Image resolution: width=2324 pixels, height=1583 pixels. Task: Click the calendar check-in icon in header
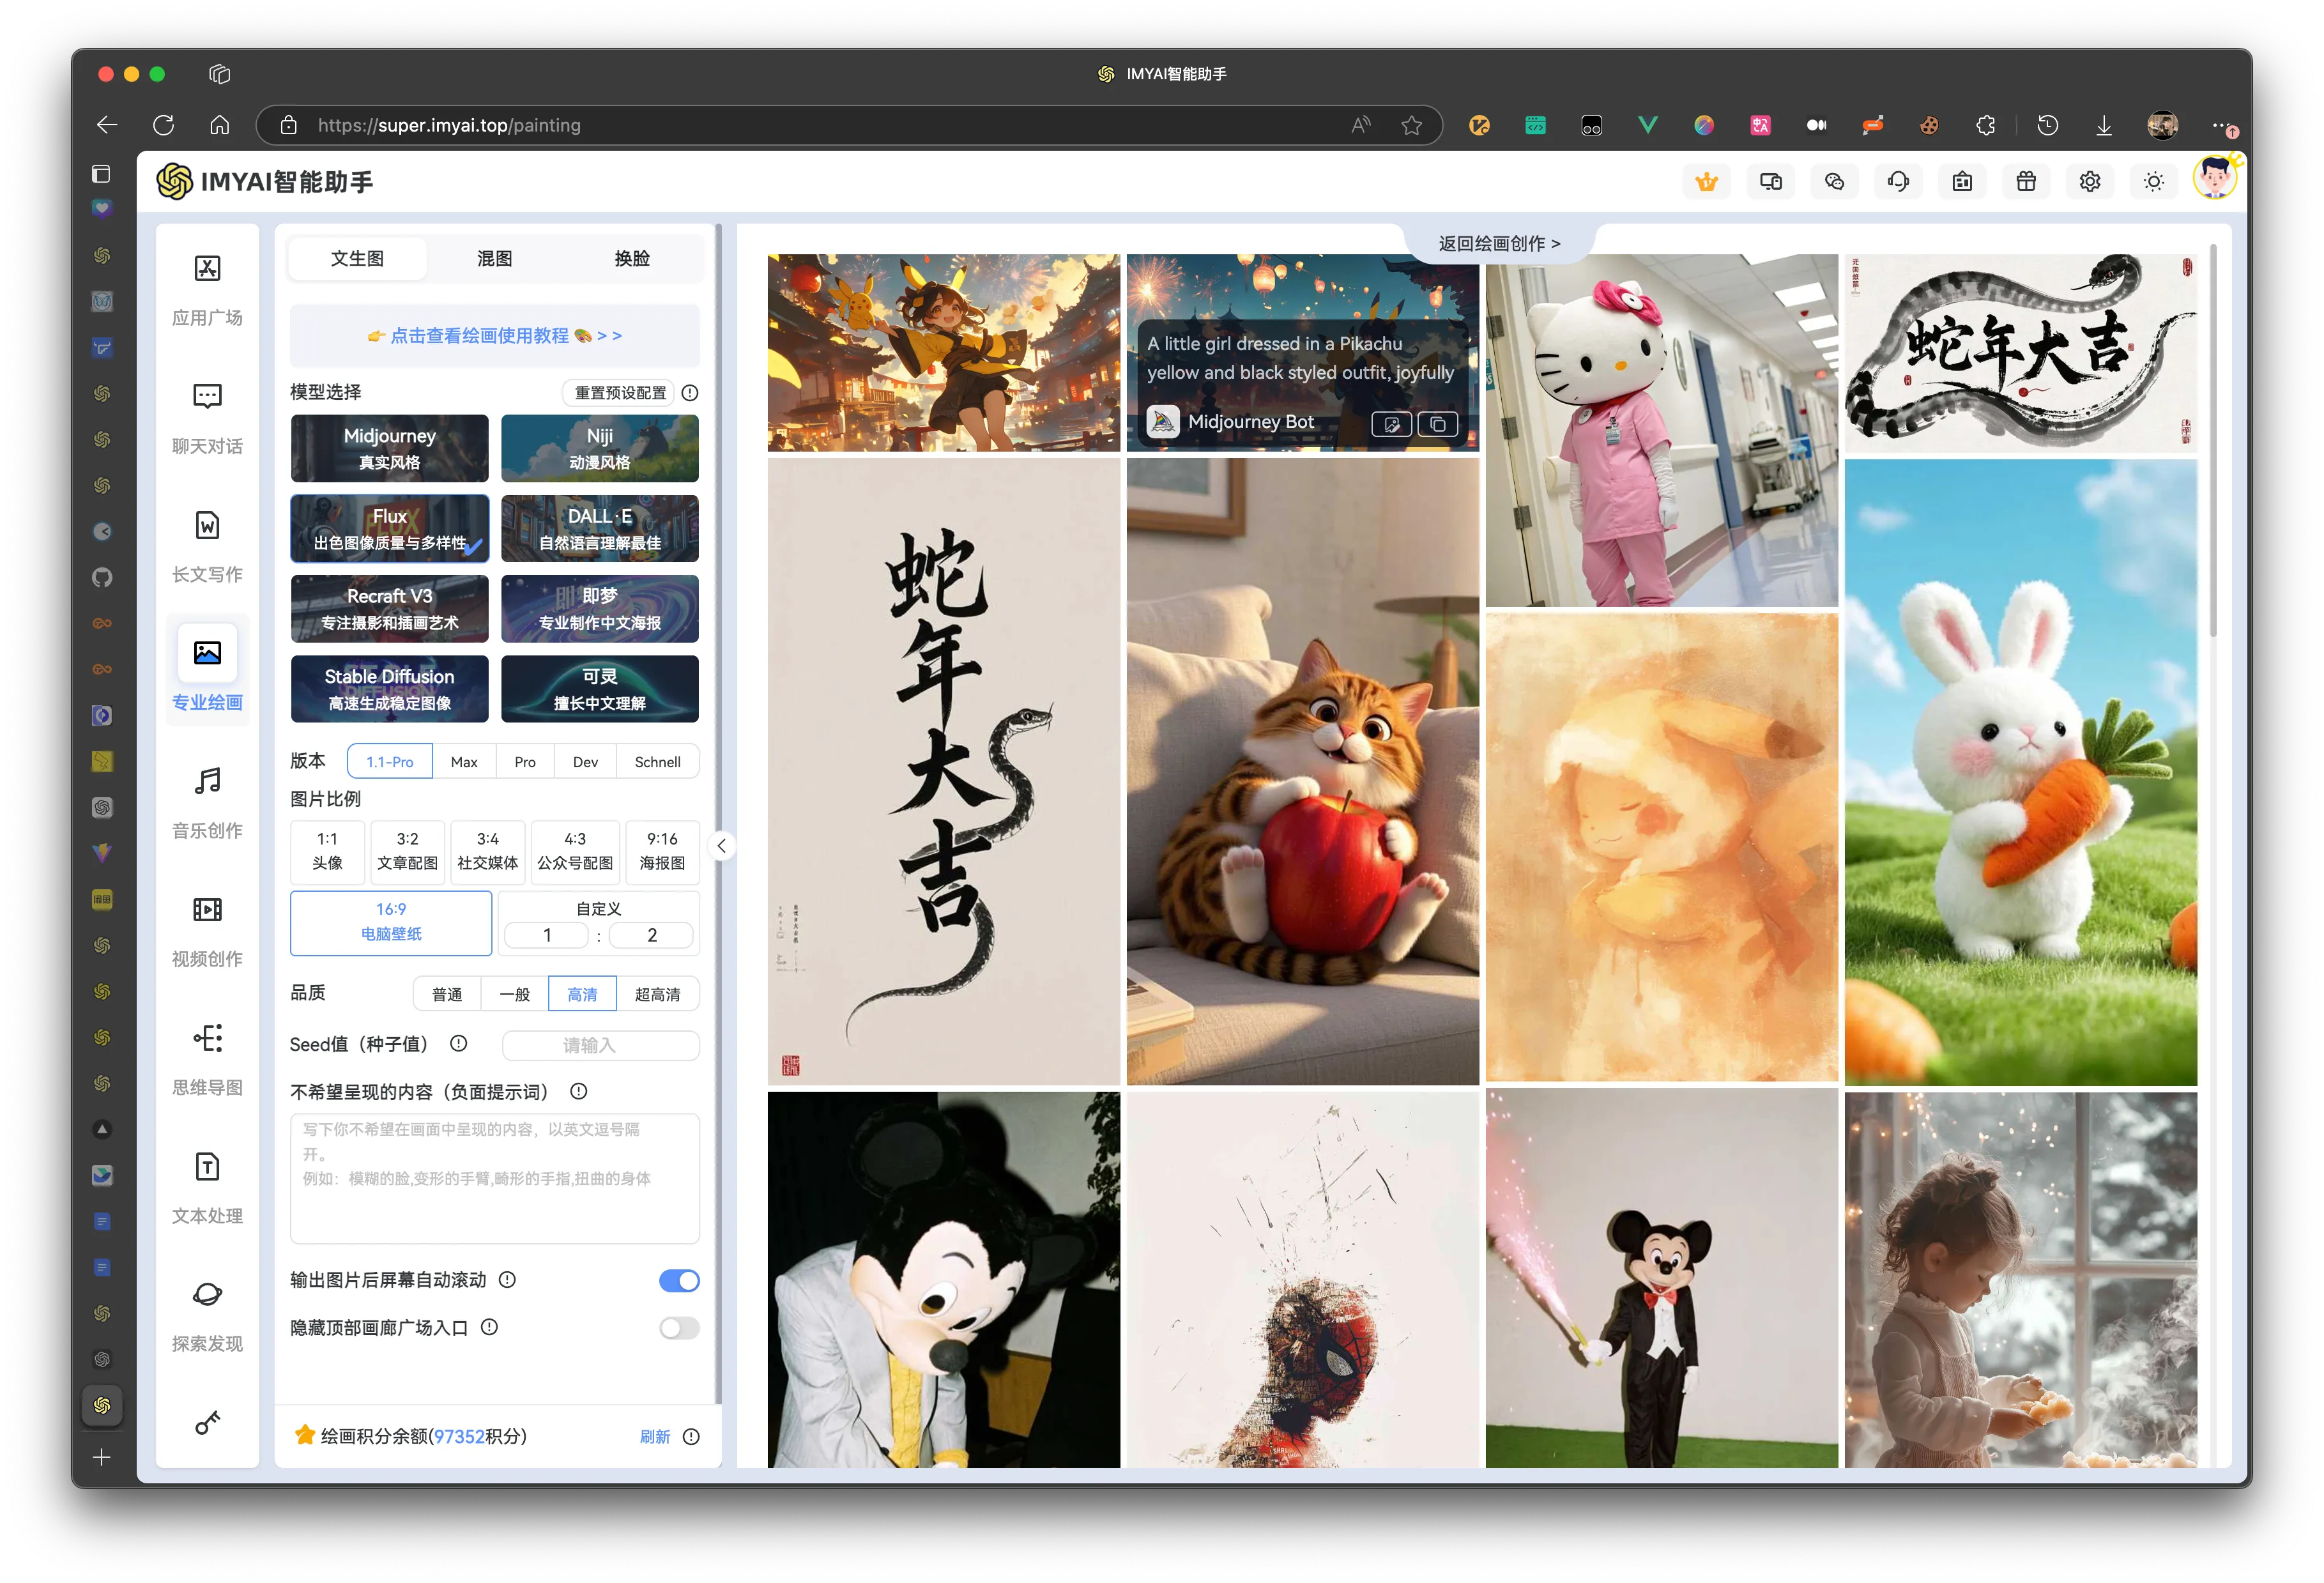[x=1962, y=181]
